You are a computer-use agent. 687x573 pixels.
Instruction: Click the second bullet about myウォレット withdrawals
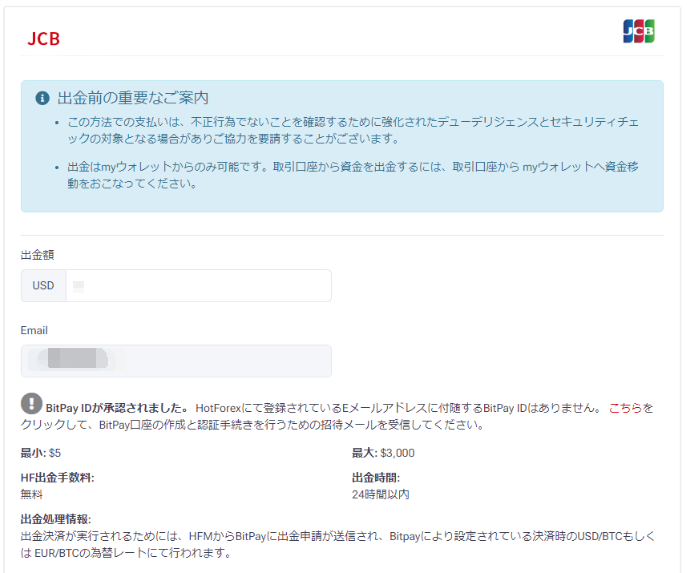click(x=345, y=176)
